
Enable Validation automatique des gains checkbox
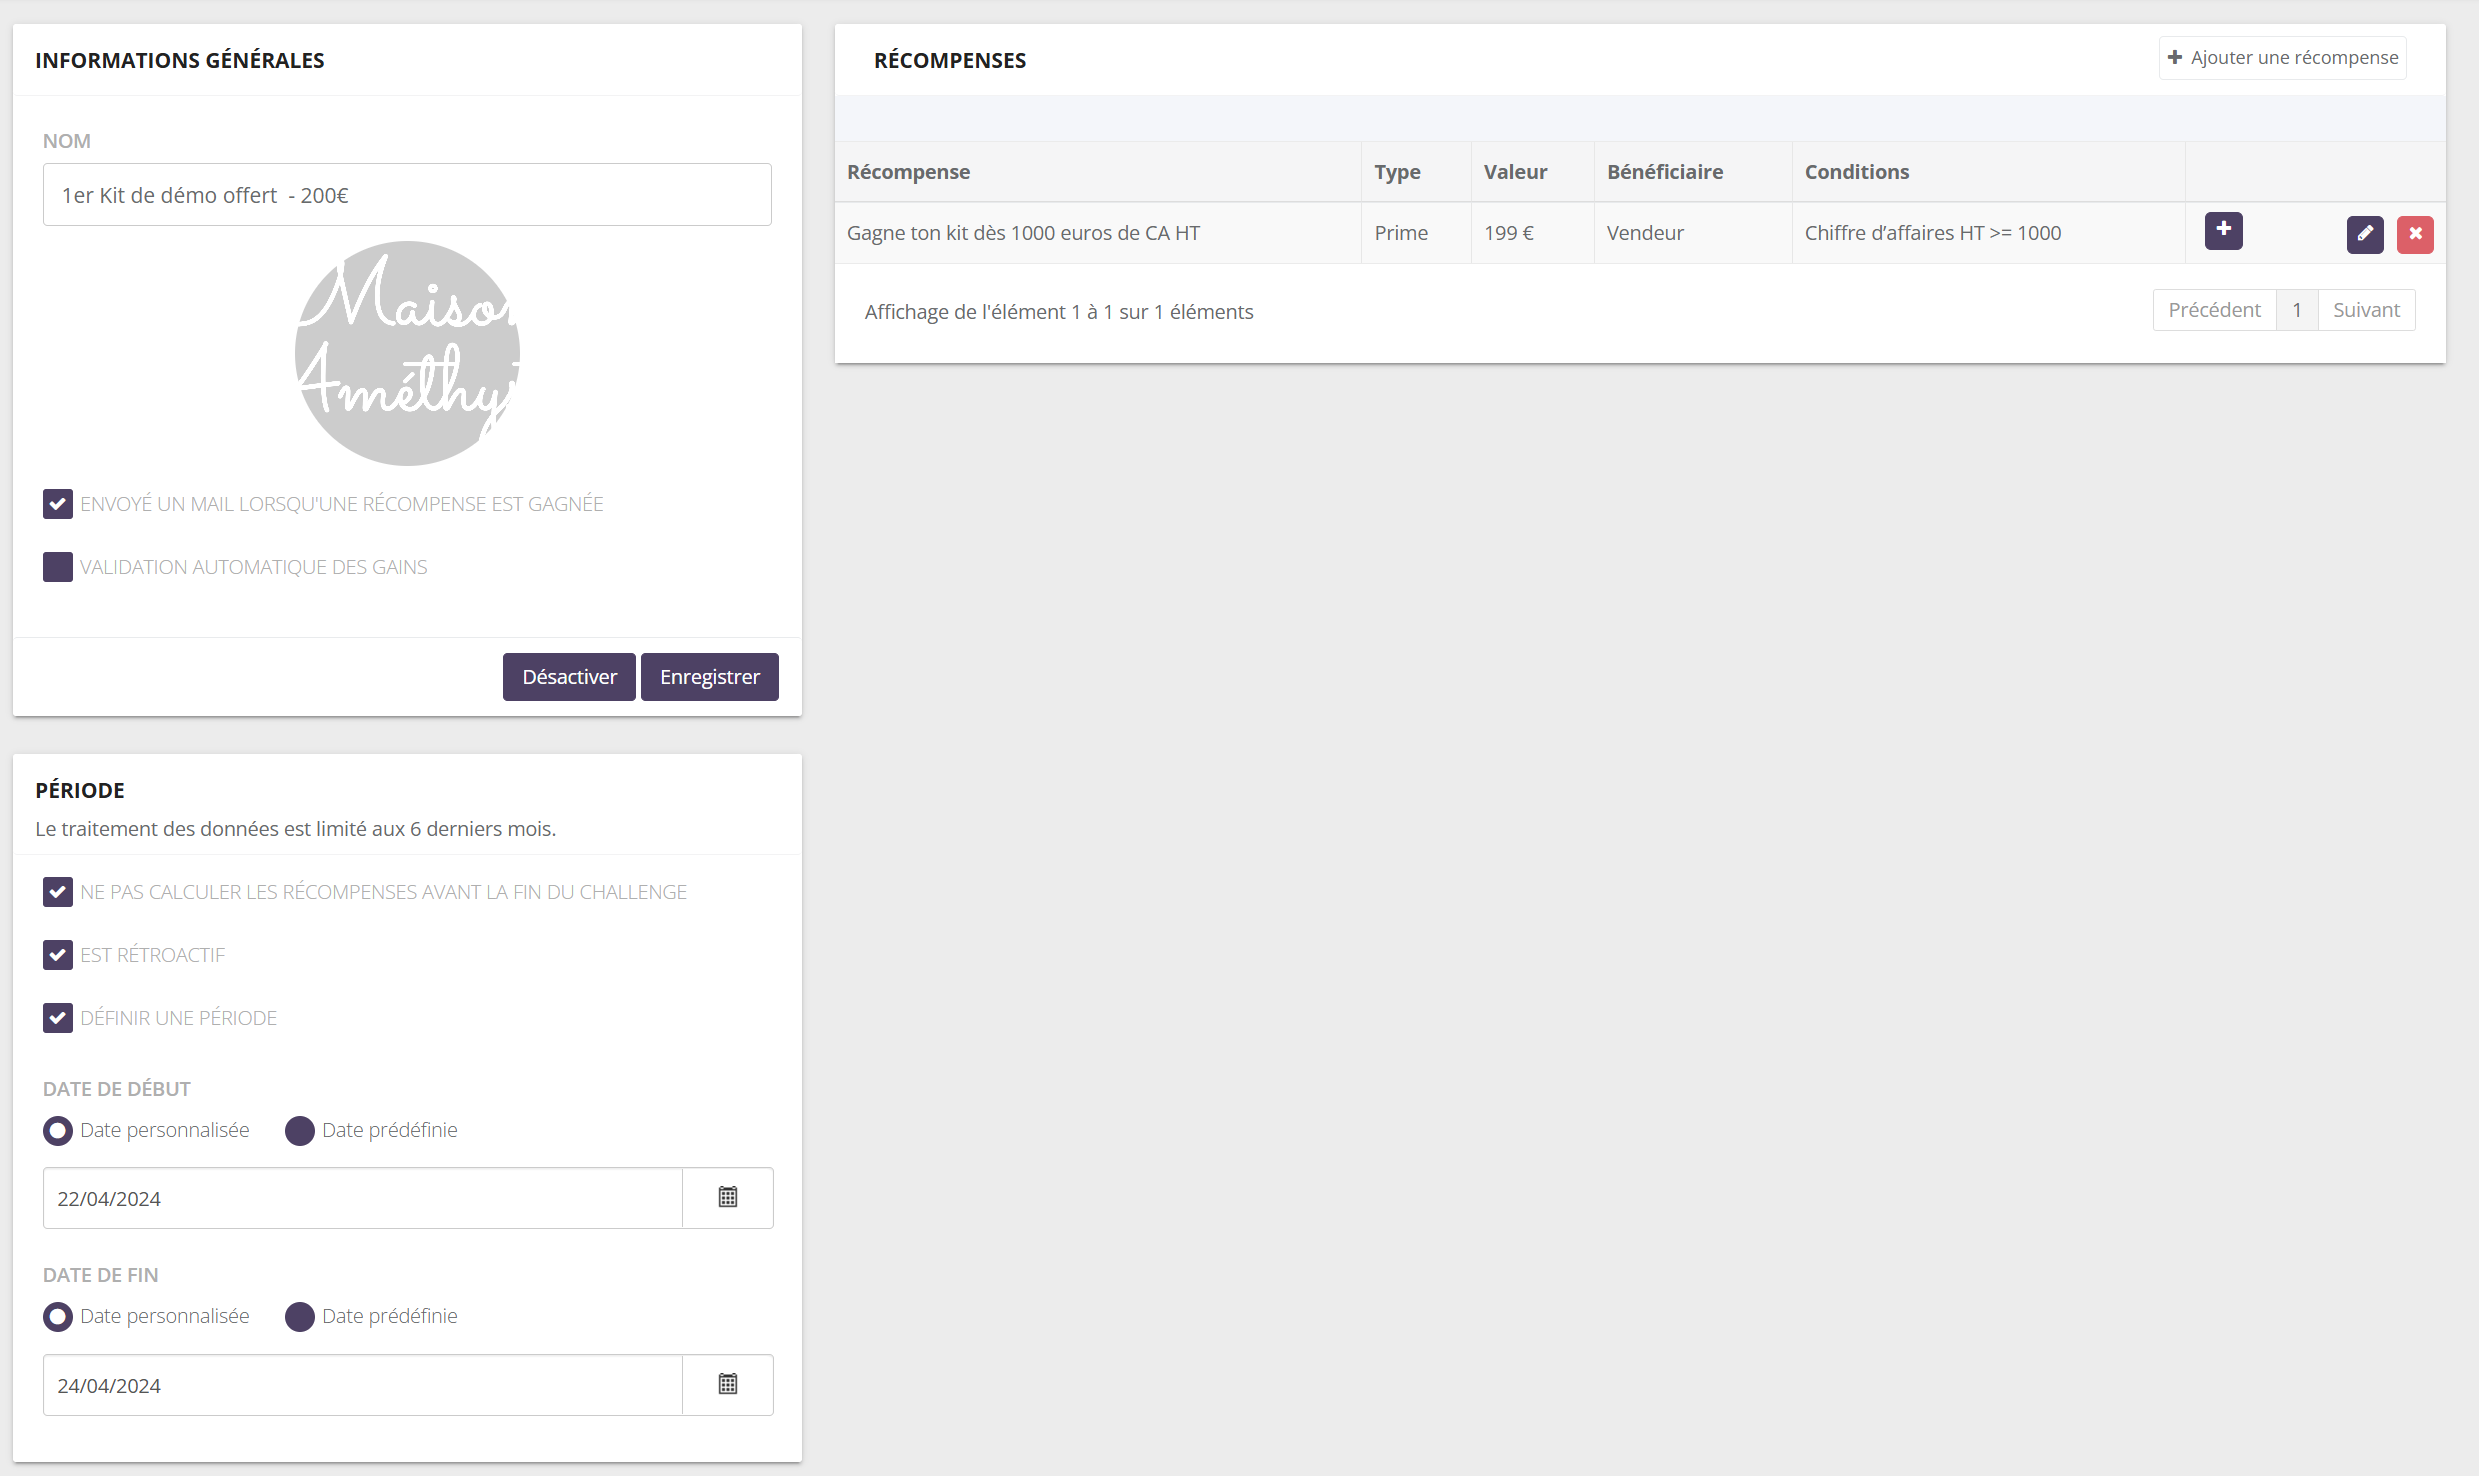click(58, 567)
